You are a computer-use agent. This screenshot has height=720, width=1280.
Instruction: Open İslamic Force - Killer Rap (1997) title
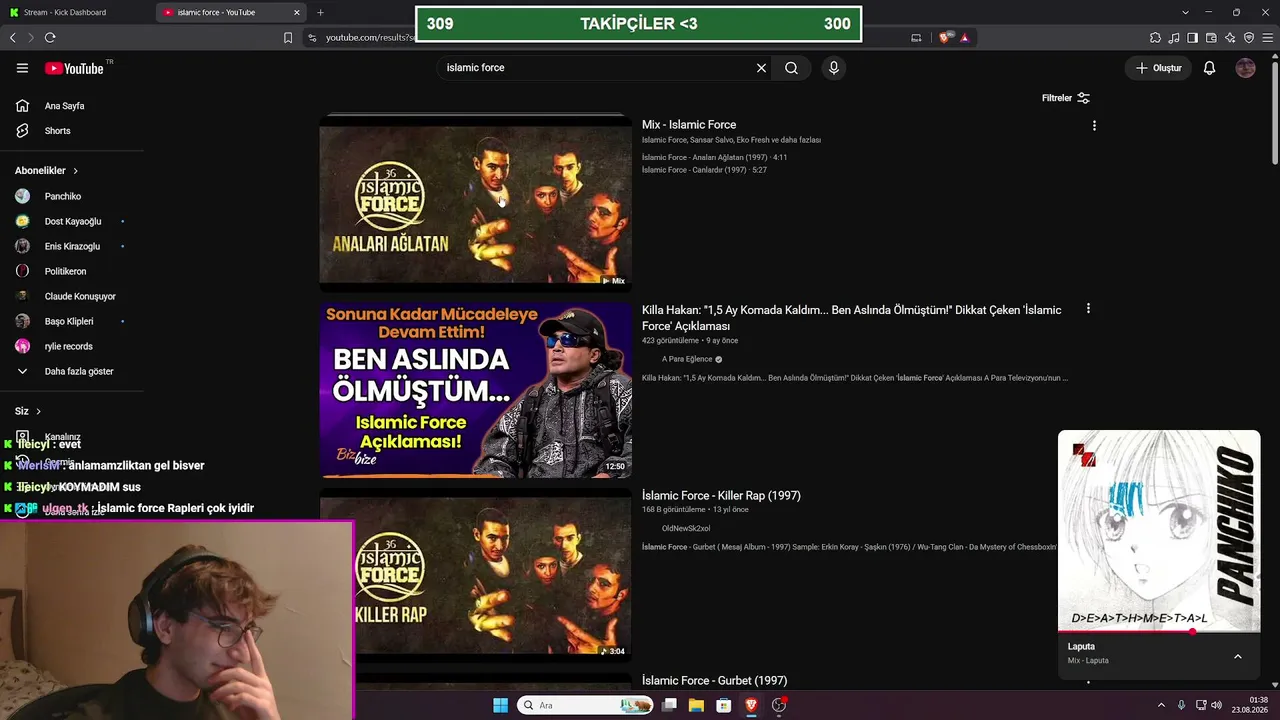pyautogui.click(x=721, y=496)
